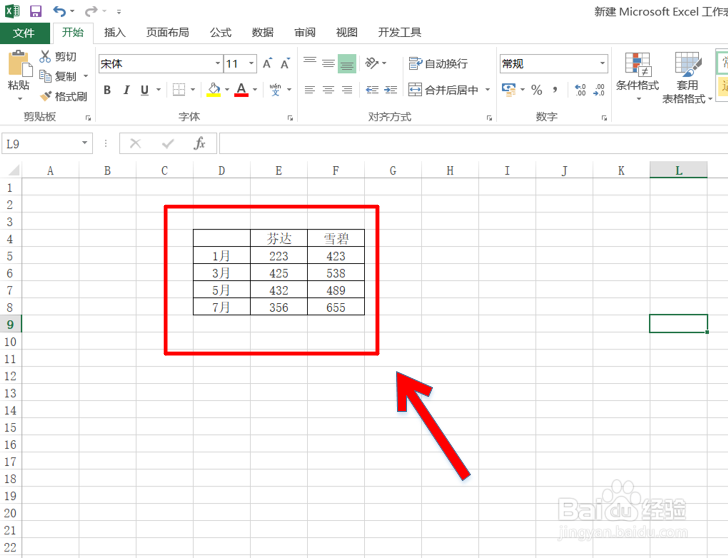This screenshot has width=728, height=558.
Task: Increase indent in cell
Action: point(390,90)
